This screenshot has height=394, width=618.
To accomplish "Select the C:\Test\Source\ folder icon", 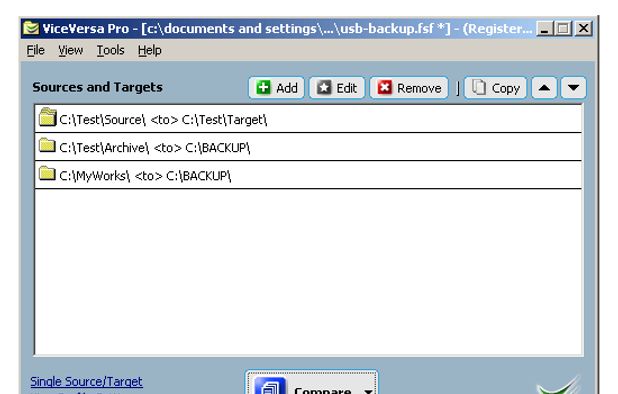I will tap(48, 117).
